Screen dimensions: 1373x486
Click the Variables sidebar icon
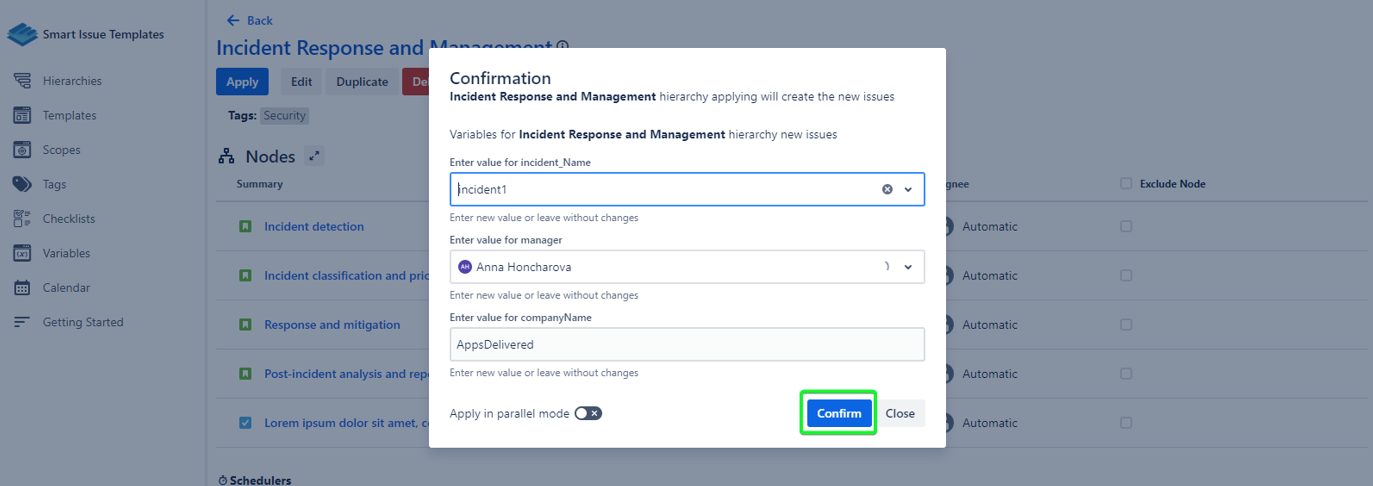22,253
